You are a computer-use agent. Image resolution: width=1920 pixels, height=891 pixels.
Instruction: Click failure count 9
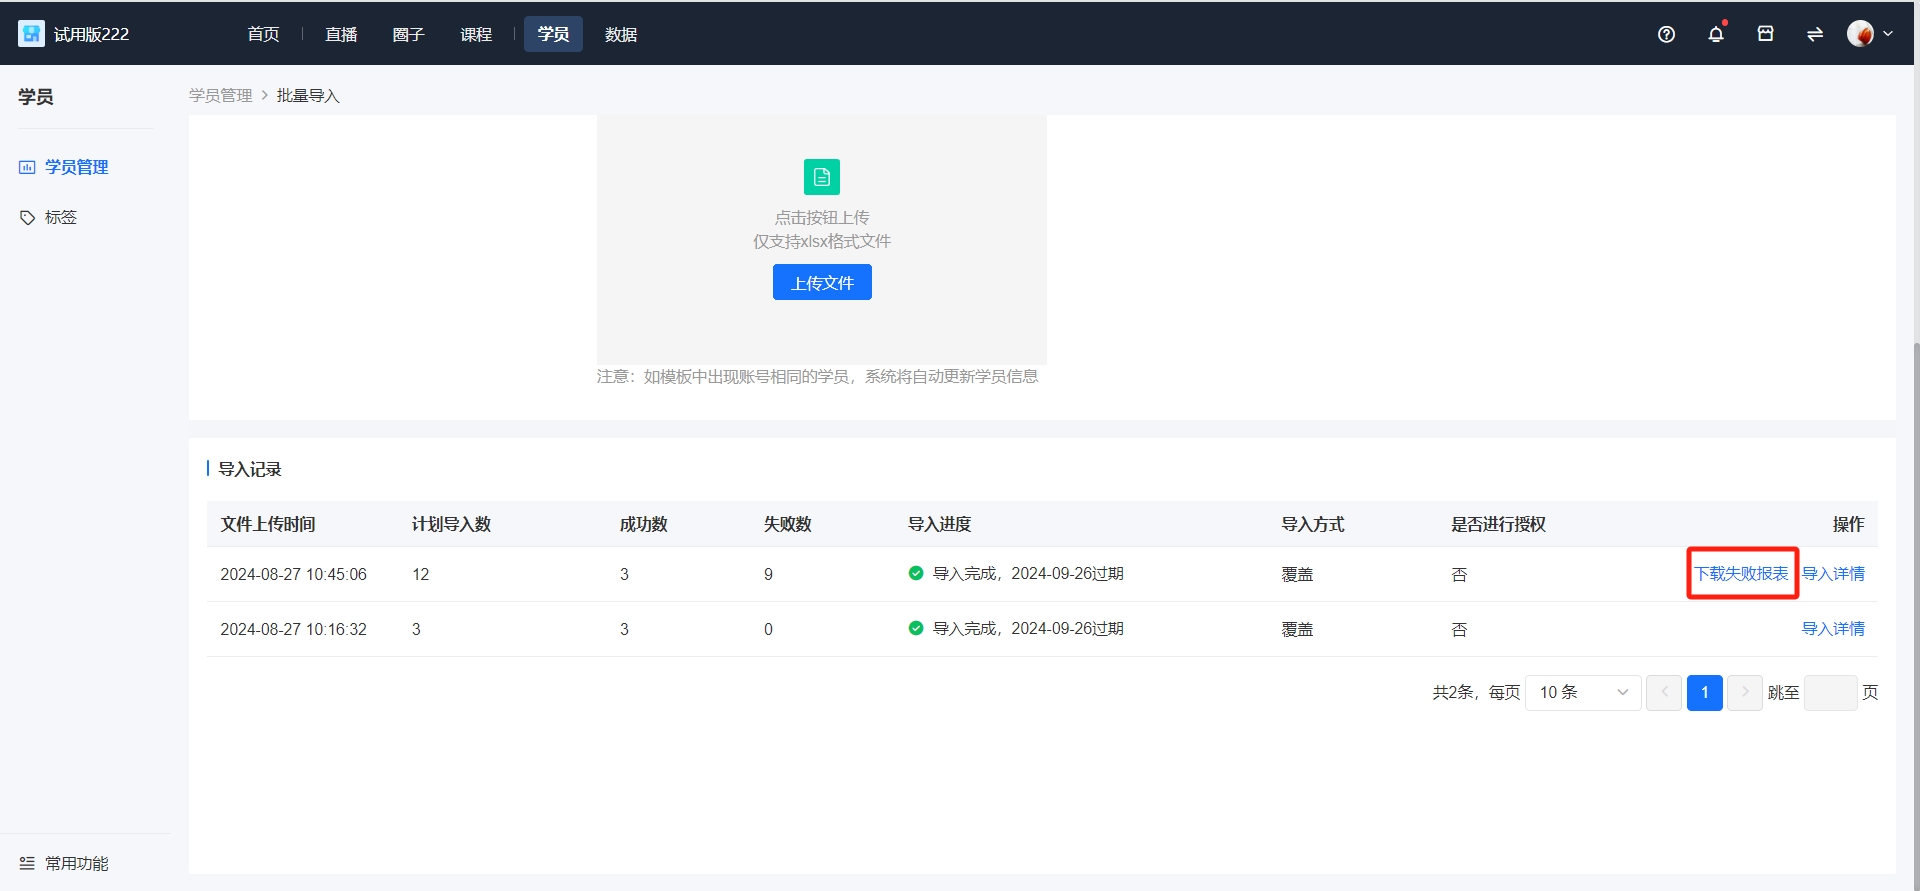(x=768, y=574)
